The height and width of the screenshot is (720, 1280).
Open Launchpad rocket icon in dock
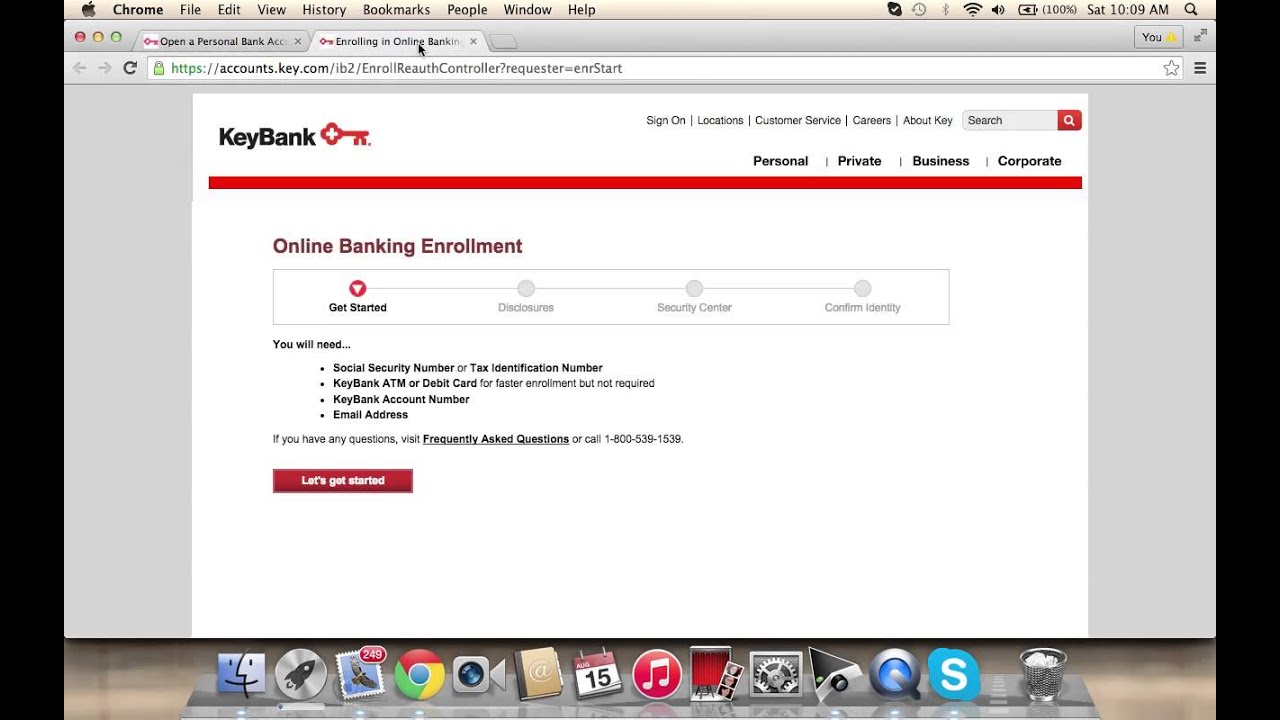coord(300,676)
